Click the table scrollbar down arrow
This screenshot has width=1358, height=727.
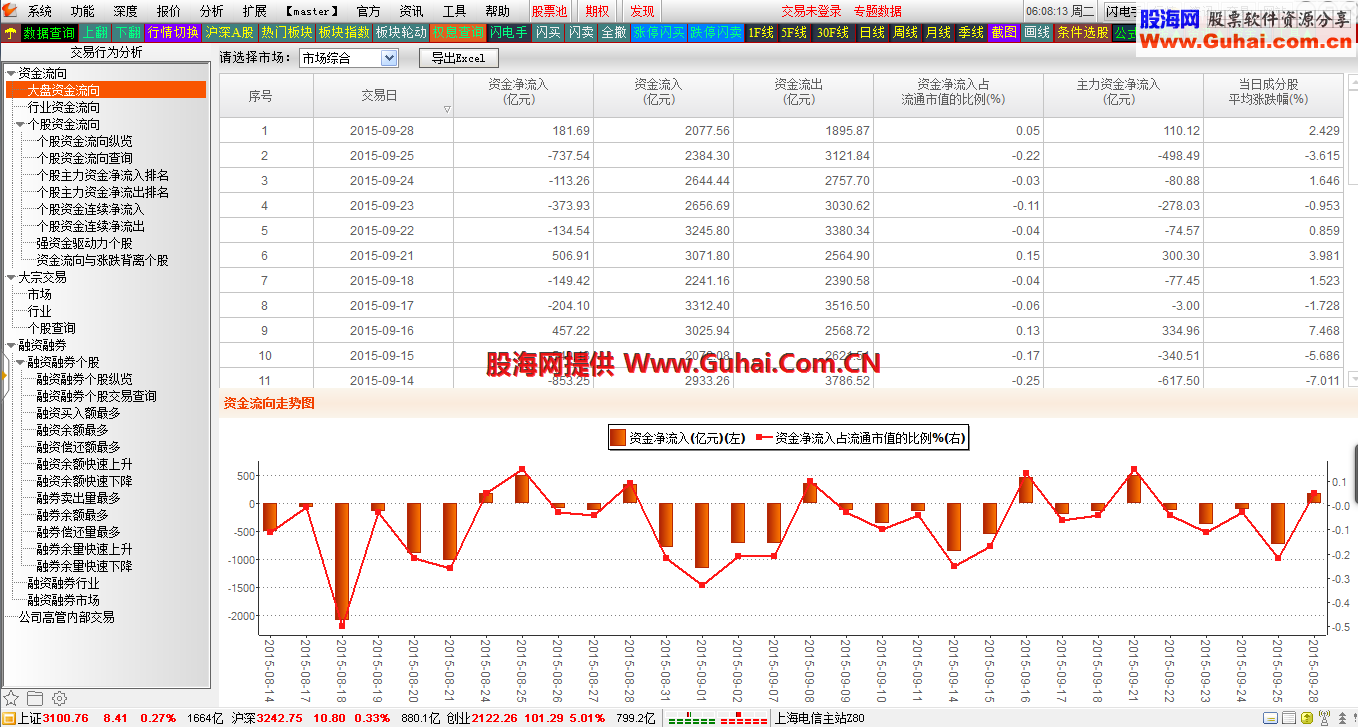[x=1353, y=379]
